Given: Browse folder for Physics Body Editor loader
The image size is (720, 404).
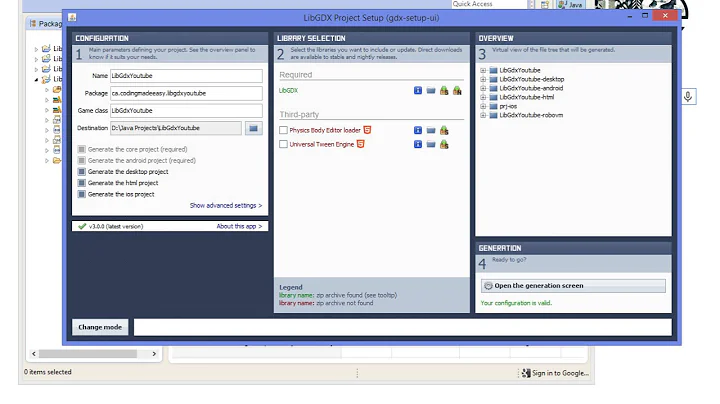Looking at the screenshot, I should pyautogui.click(x=431, y=130).
